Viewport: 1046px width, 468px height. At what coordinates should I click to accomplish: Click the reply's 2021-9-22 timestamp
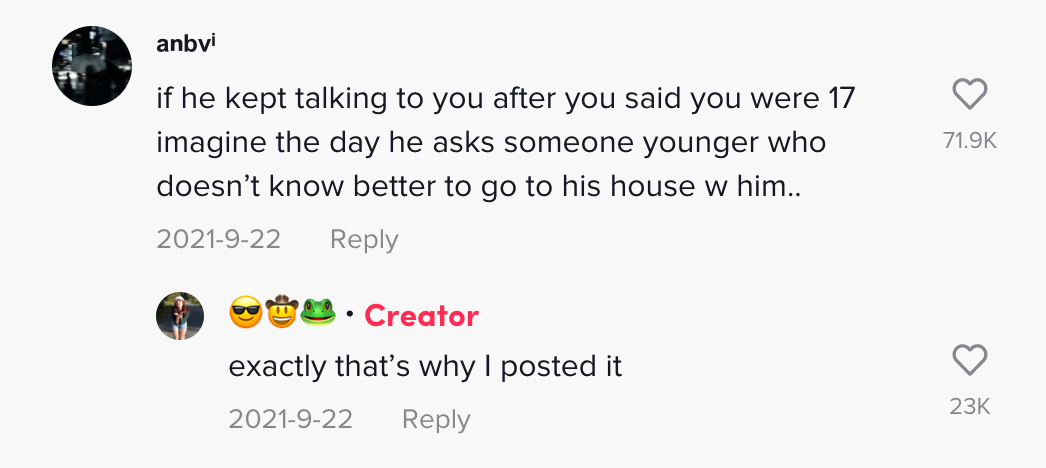(x=291, y=419)
